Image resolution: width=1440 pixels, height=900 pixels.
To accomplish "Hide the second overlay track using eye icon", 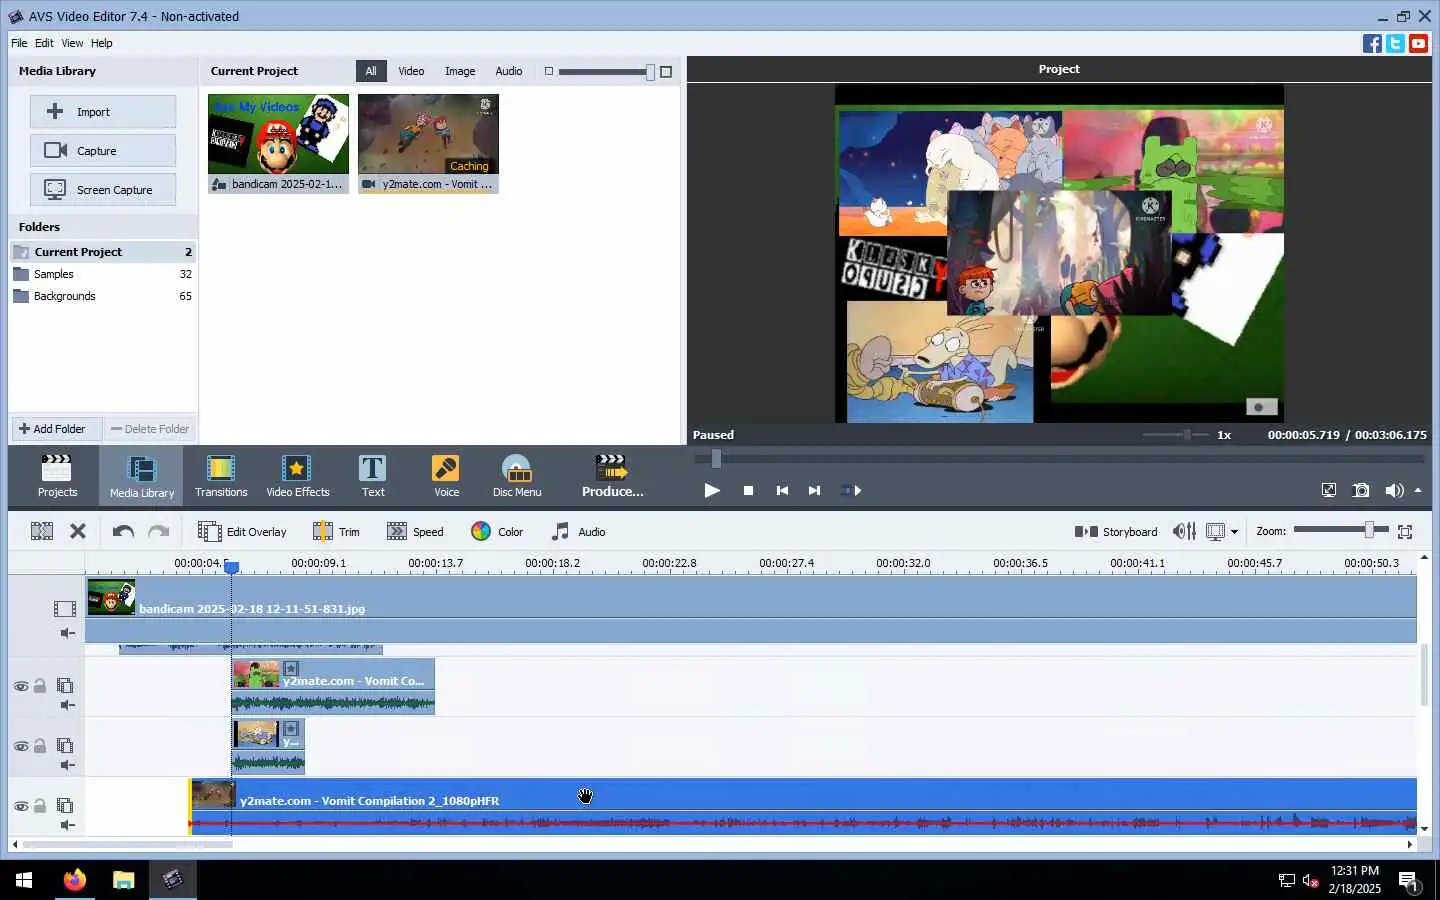I will tap(20, 746).
